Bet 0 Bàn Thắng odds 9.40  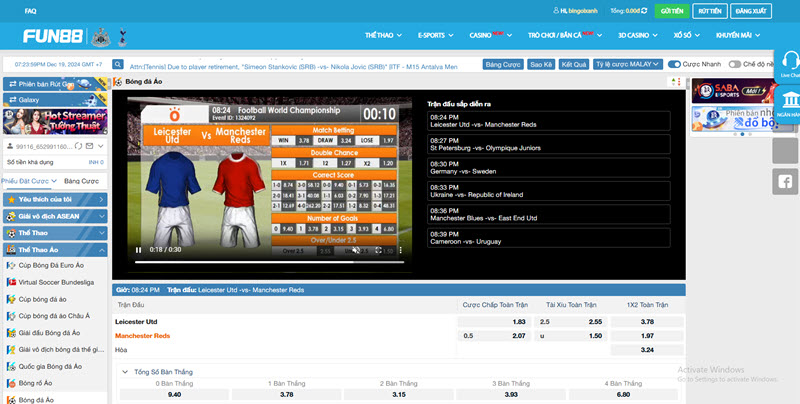174,394
